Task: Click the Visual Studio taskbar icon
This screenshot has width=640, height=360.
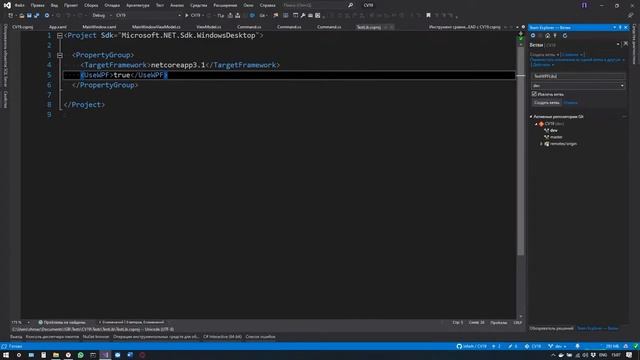Action: [105, 356]
